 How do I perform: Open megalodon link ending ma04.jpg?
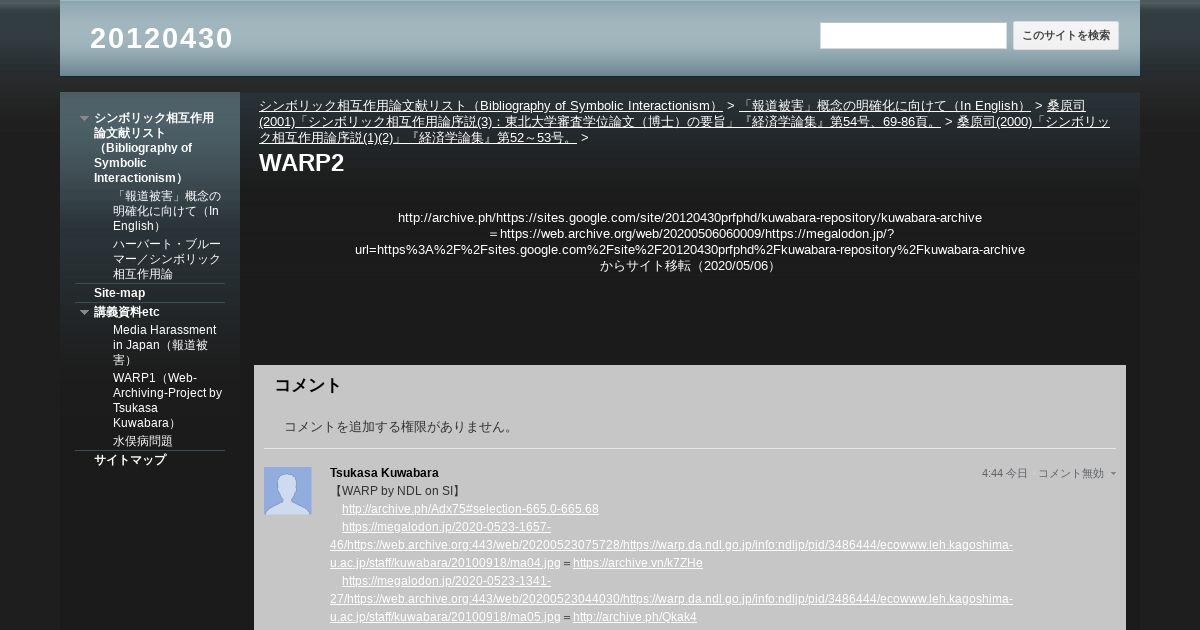click(x=671, y=545)
